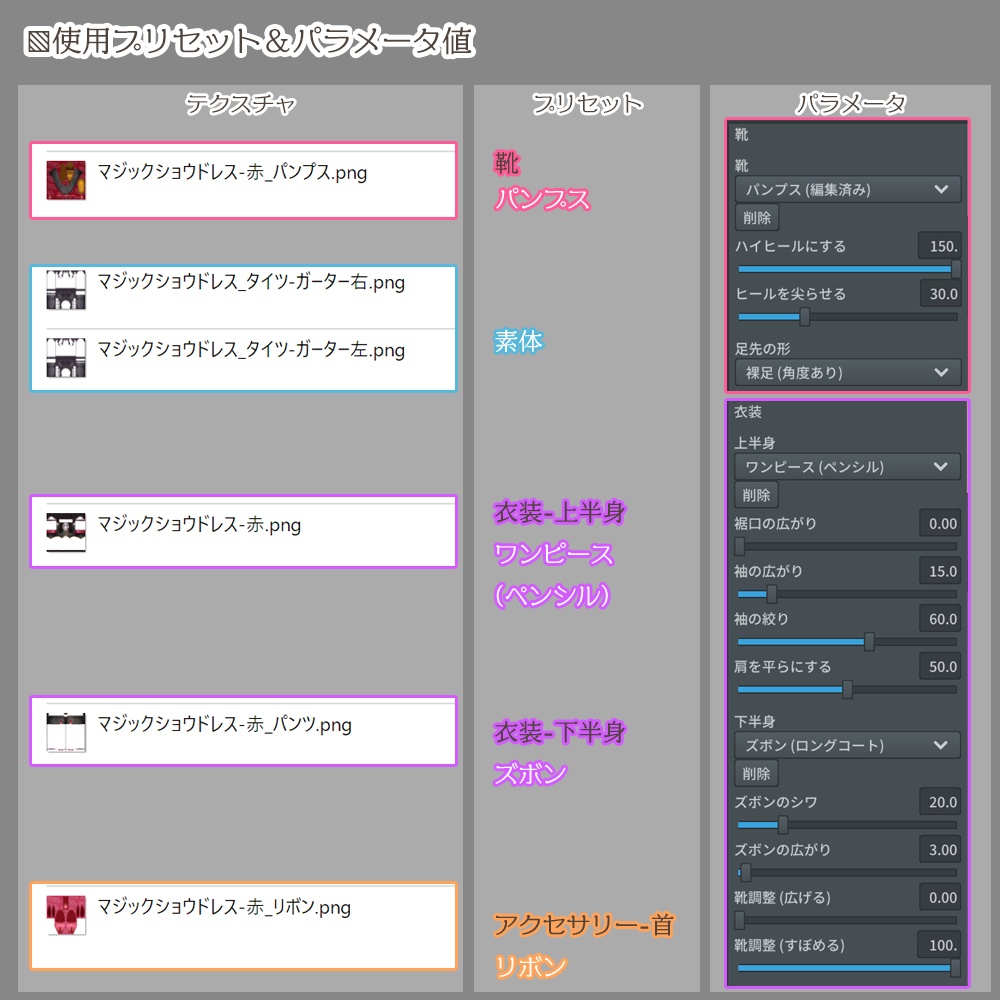Viewport: 1000px width, 1000px height.
Task: Click the 靴調整 (すぼめる) value field
Action: 940,945
